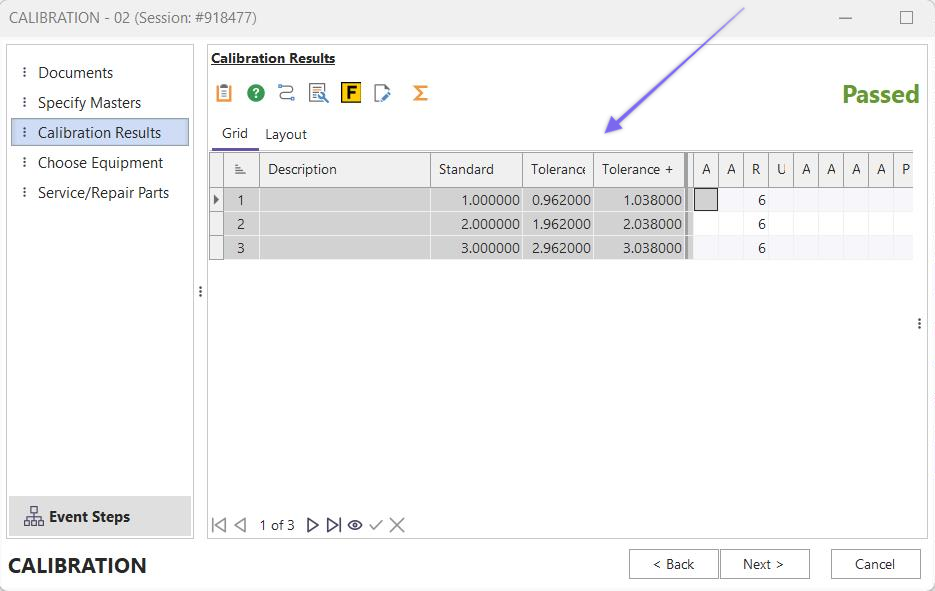Toggle the eye view icon in navigator
Viewport: 935px width, 591px height.
click(x=355, y=525)
